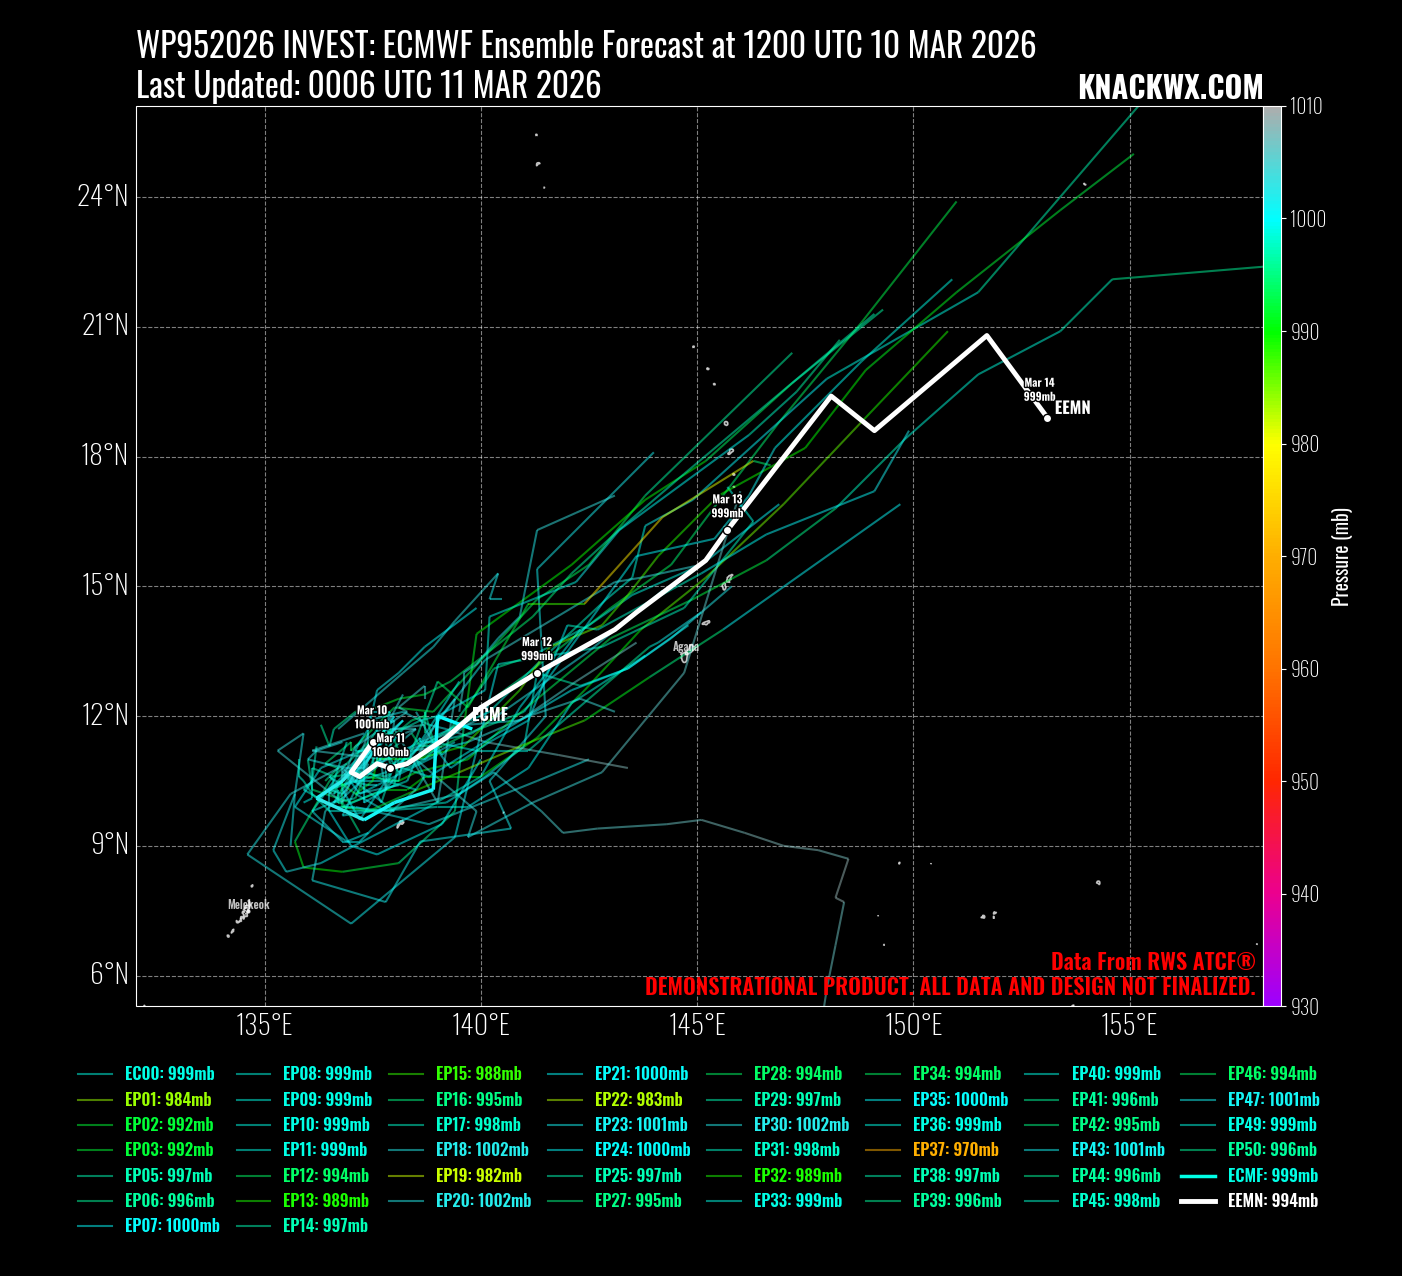Select the ECMF label on the map
This screenshot has height=1276, width=1402.
(x=490, y=715)
